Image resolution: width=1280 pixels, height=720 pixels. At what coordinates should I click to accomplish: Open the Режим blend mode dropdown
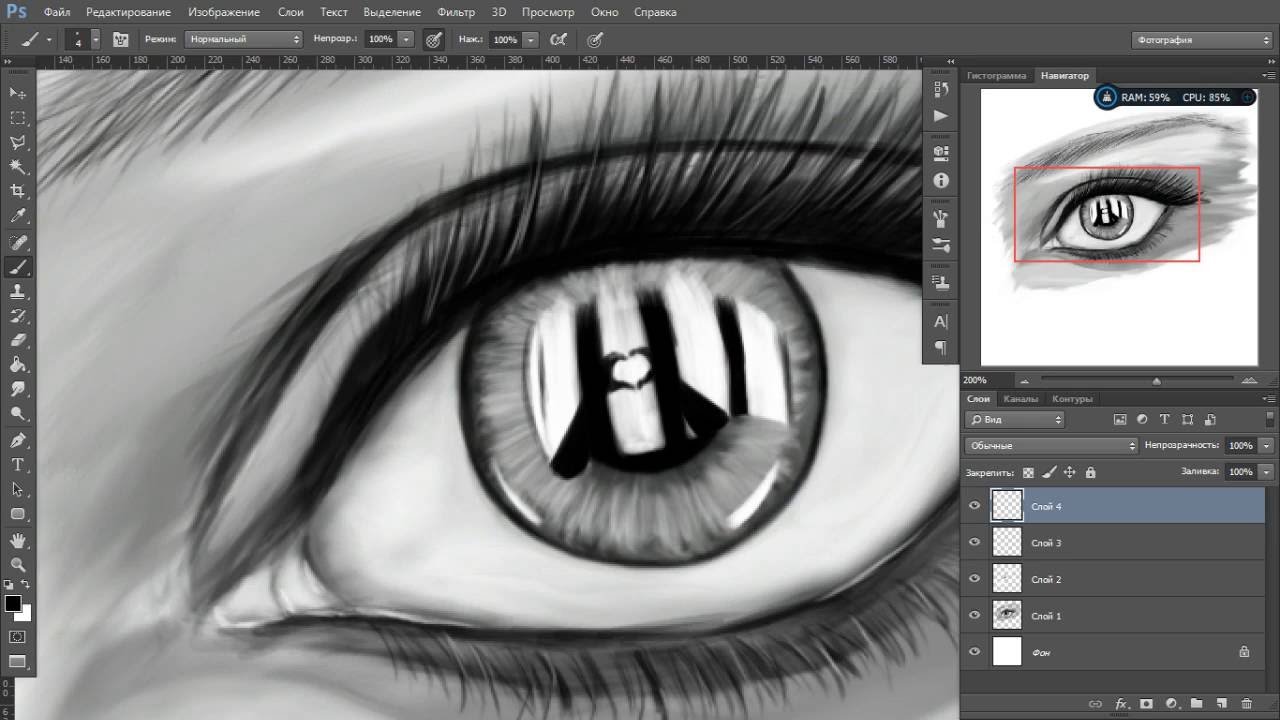(x=243, y=39)
